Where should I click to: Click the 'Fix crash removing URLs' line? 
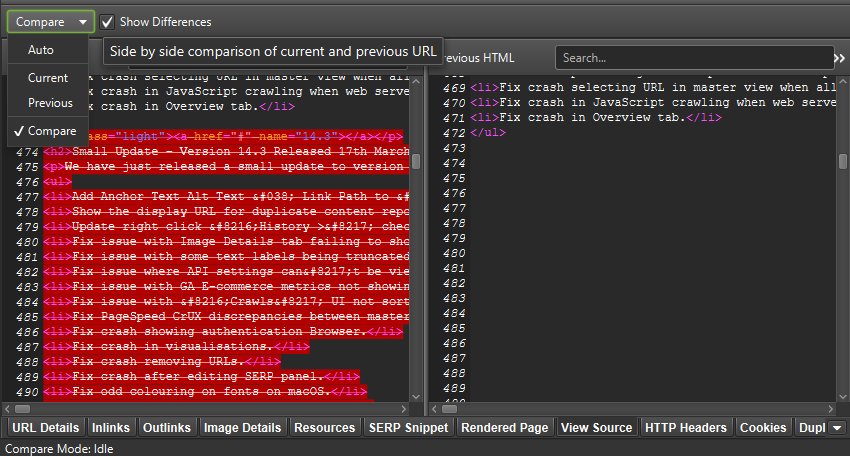162,361
